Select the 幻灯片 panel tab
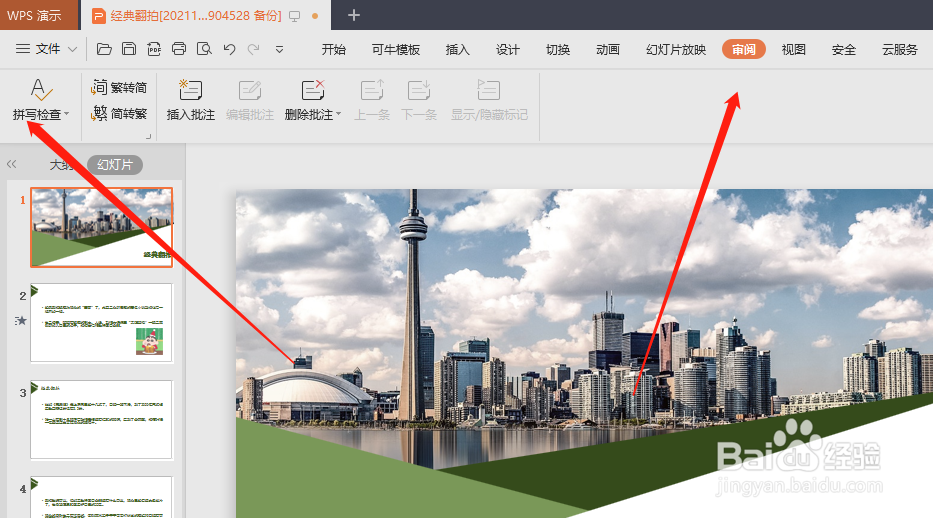 point(115,165)
